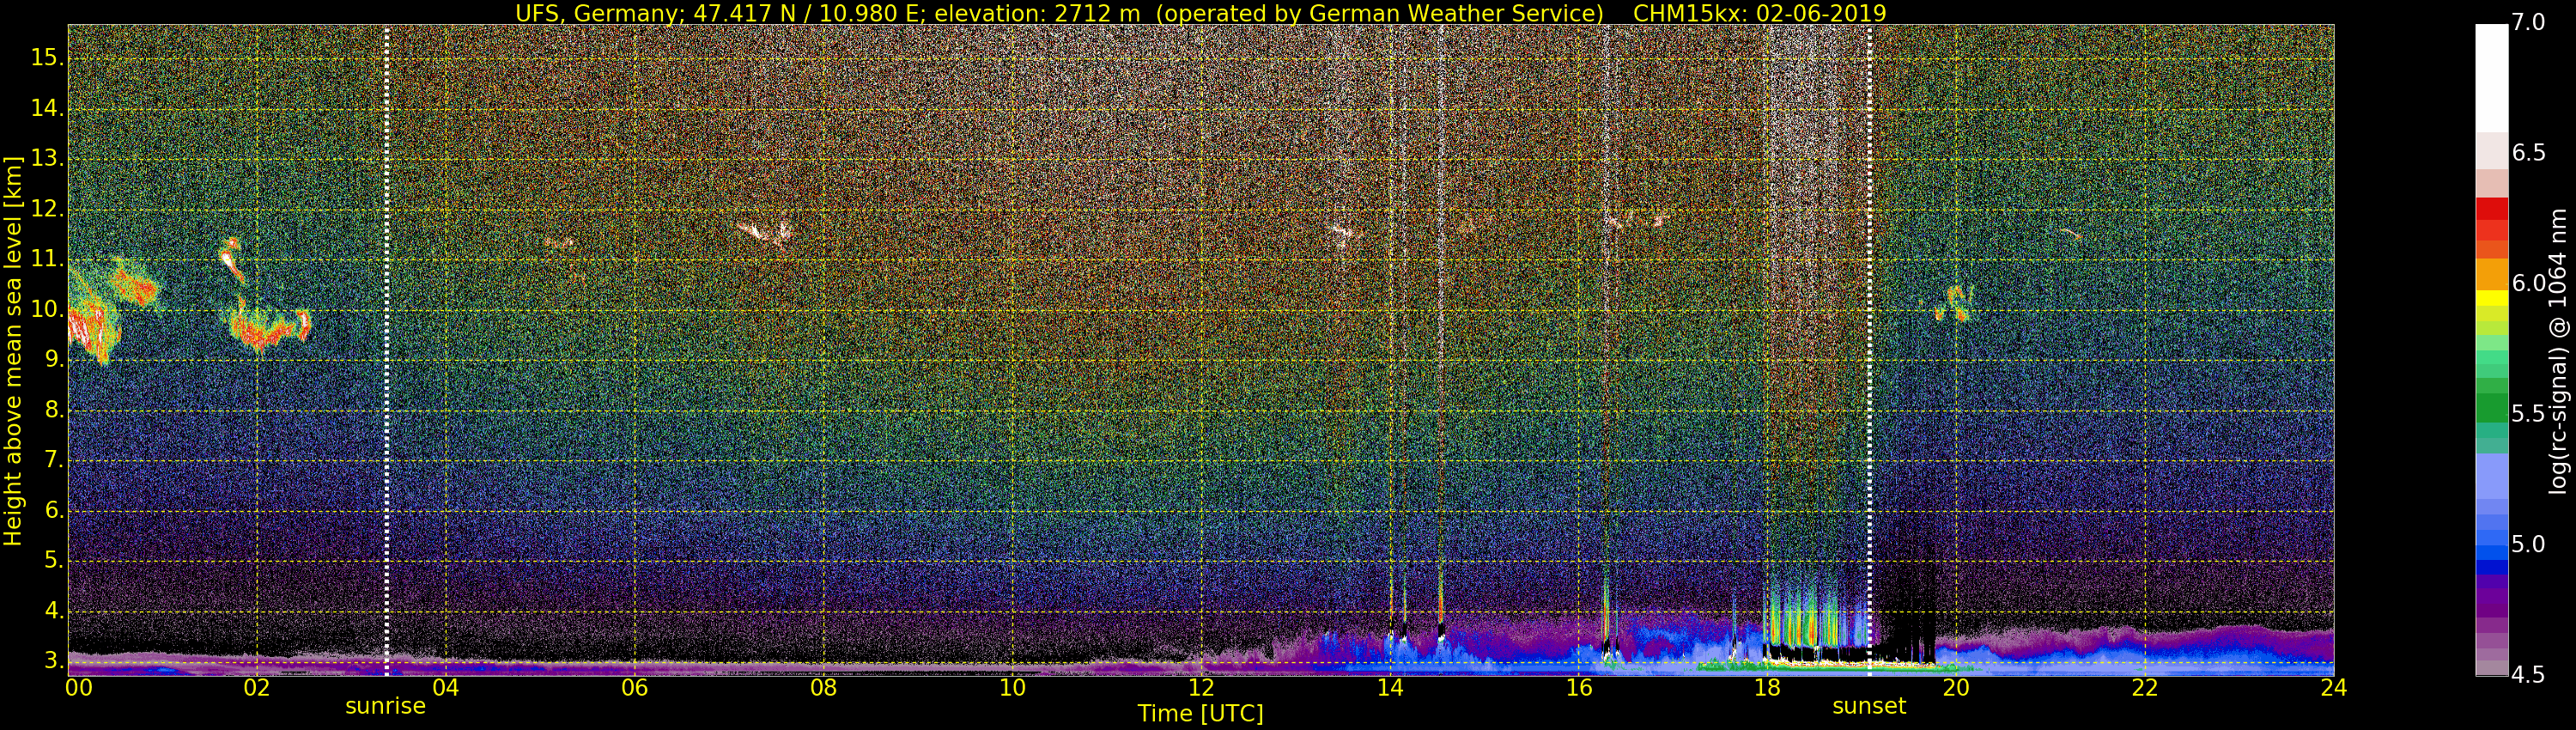The width and height of the screenshot is (2576, 730).
Task: Click the y-axis tick label '10.'
Action: (x=47, y=308)
